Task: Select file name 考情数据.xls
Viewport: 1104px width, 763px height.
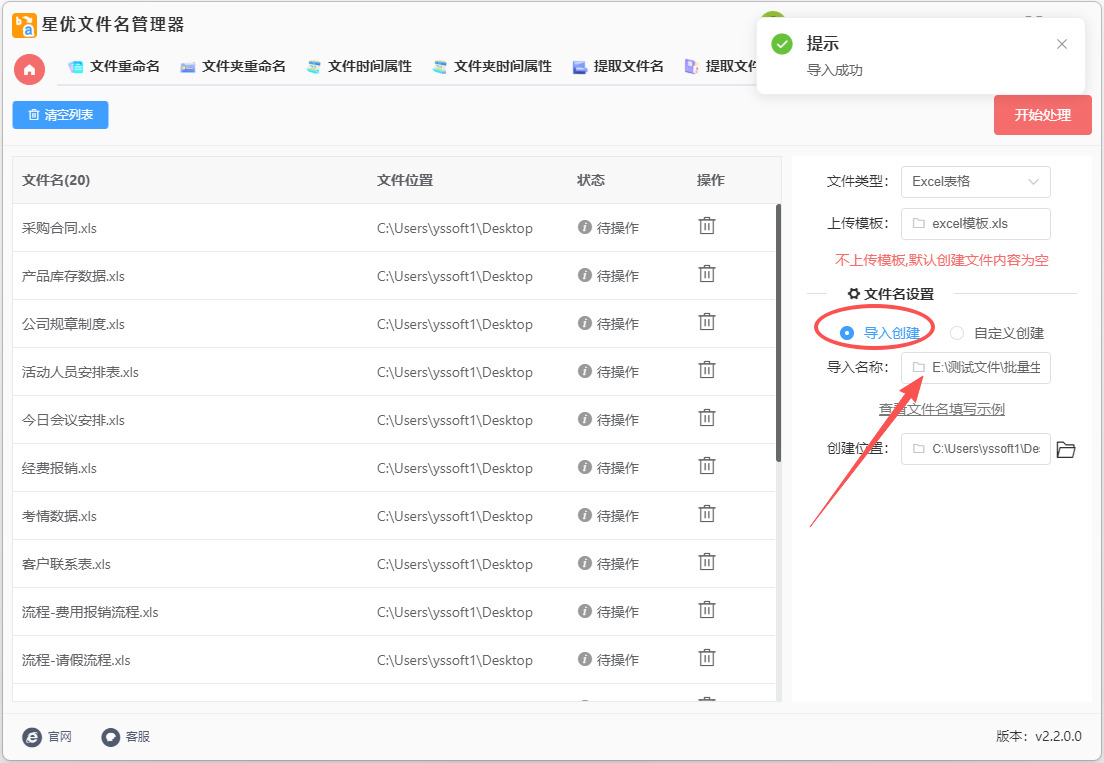Action: point(59,516)
